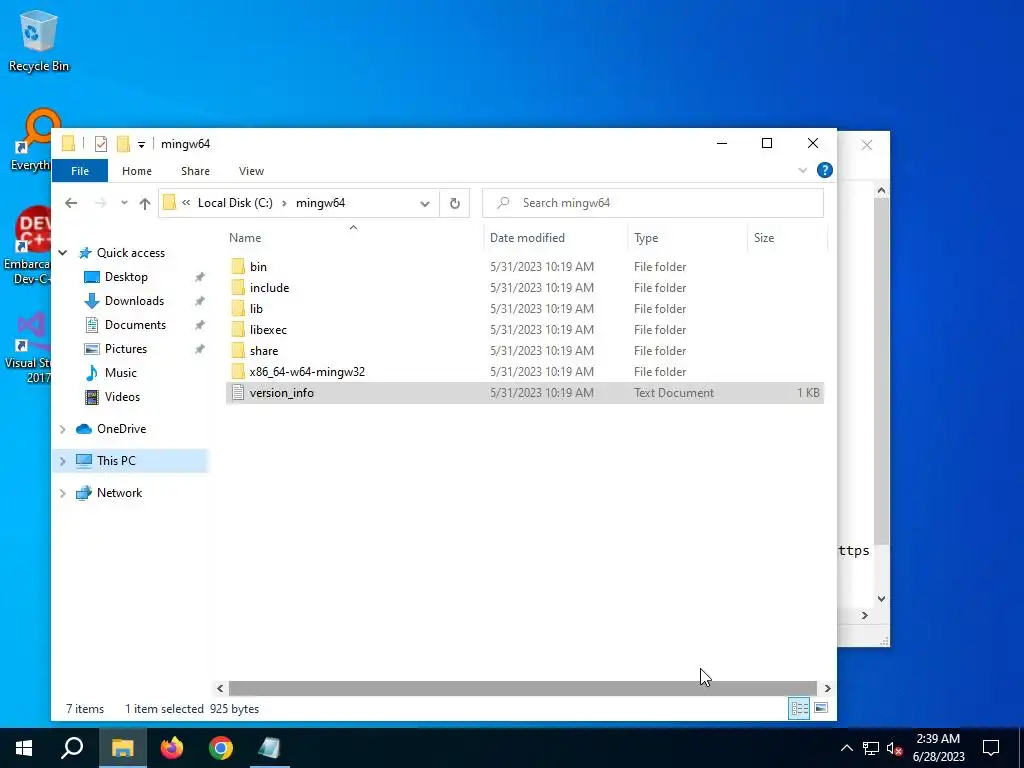The image size is (1024, 768).
Task: Expand the Network tree node
Action: pos(63,493)
